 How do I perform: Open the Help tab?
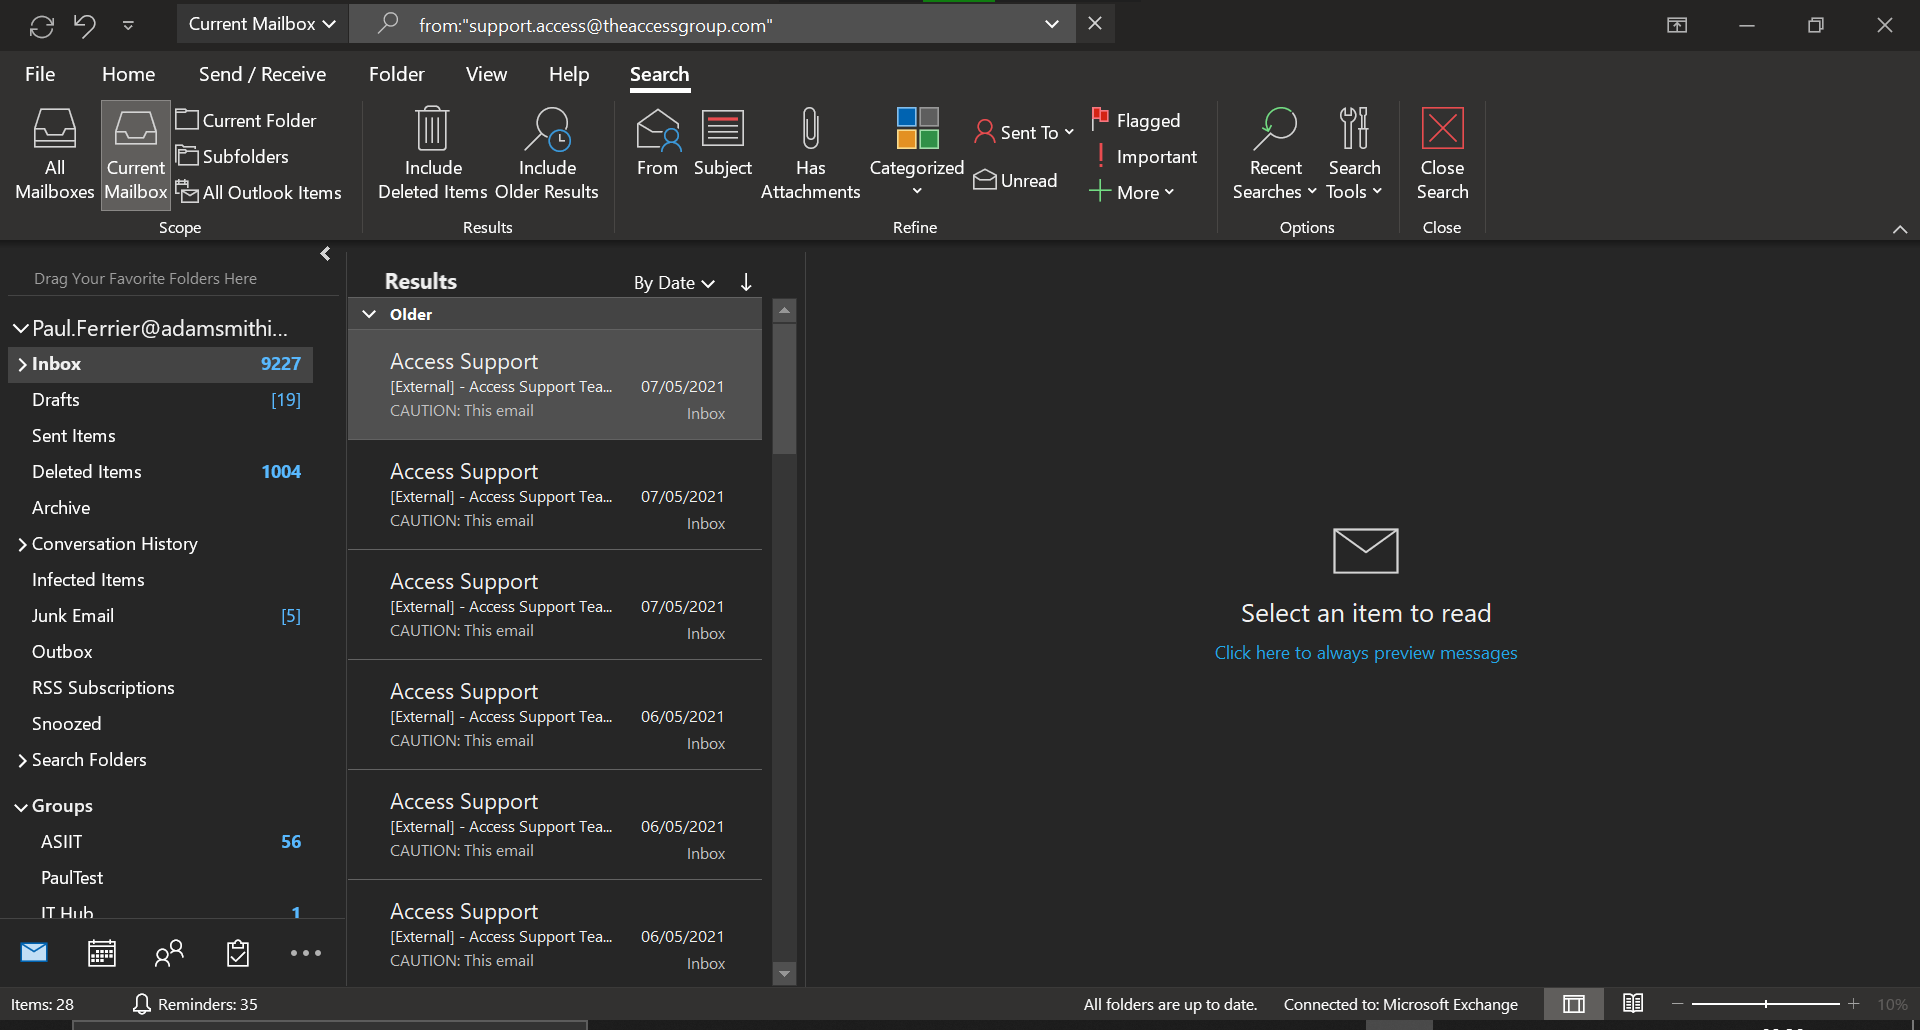click(569, 74)
